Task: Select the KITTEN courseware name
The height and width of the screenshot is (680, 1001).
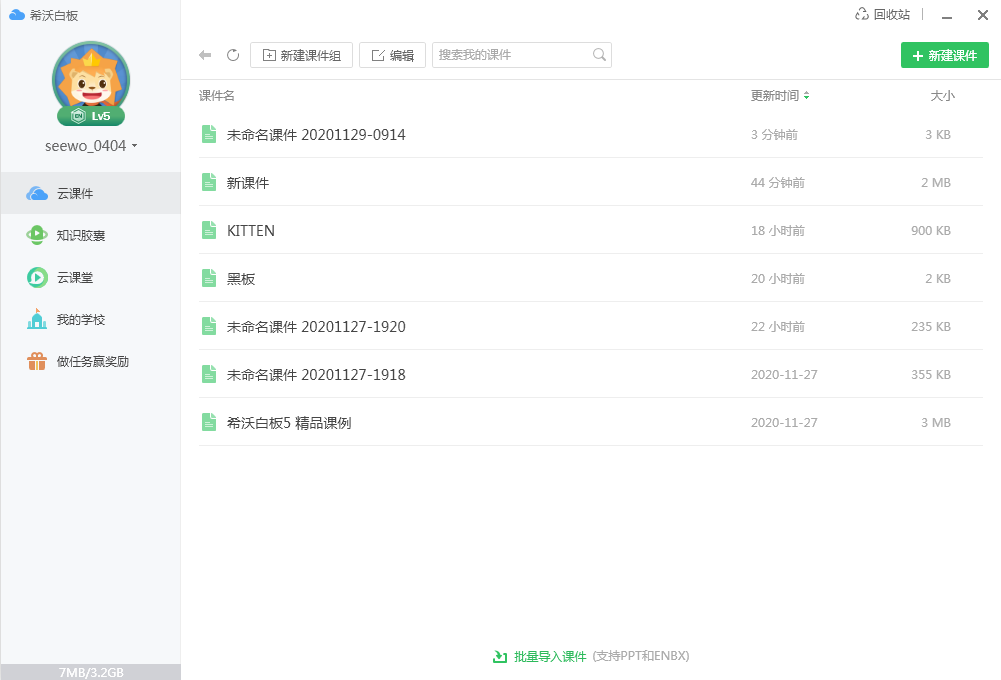Action: pyautogui.click(x=251, y=231)
